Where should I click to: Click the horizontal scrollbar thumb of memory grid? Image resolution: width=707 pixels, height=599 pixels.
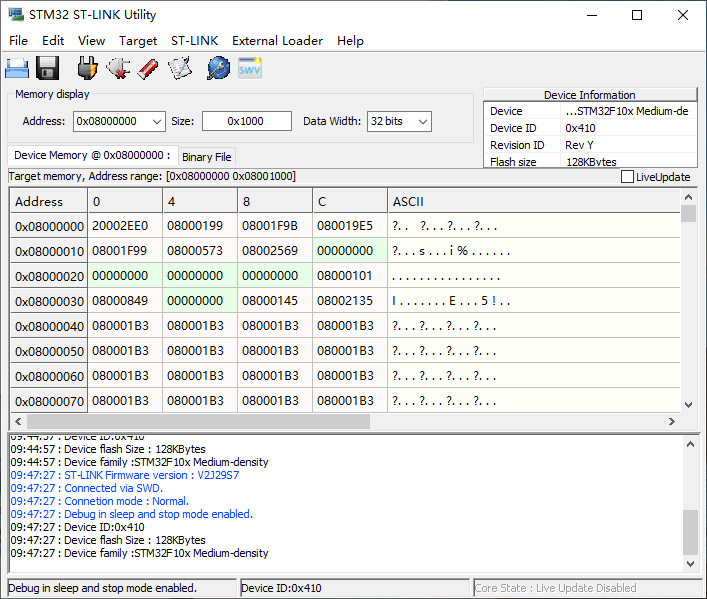tap(198, 421)
